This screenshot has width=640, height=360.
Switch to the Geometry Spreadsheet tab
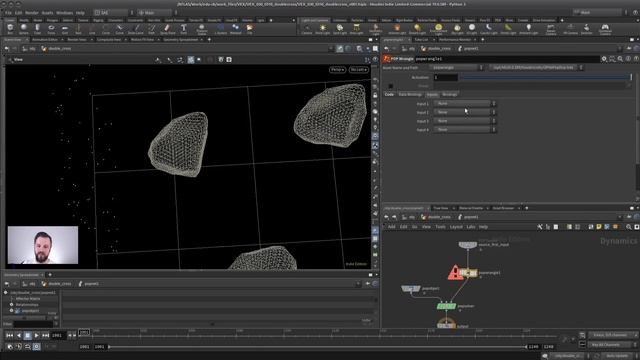(x=182, y=40)
